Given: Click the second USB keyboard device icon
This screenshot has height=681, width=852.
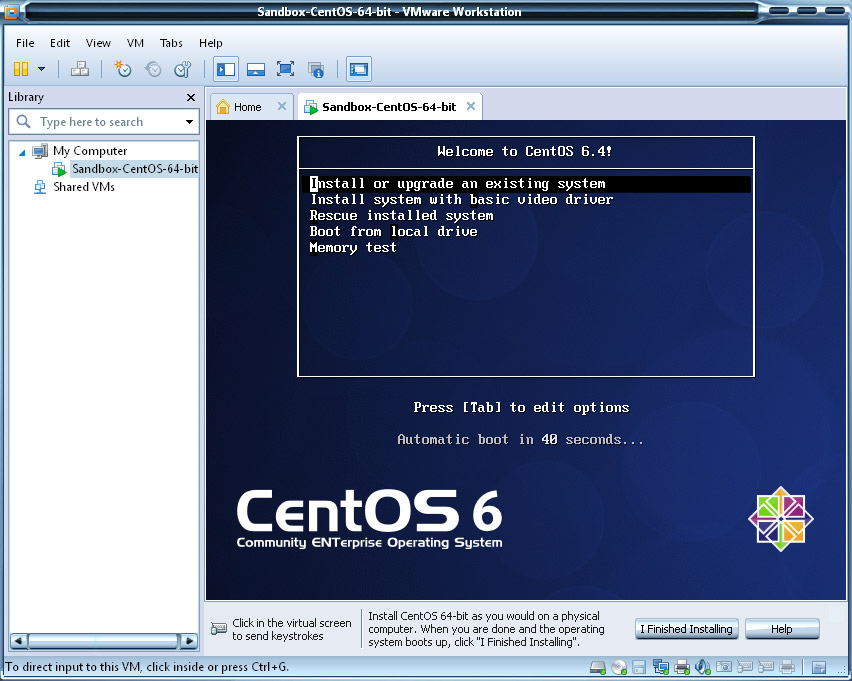Looking at the screenshot, I should 765,666.
